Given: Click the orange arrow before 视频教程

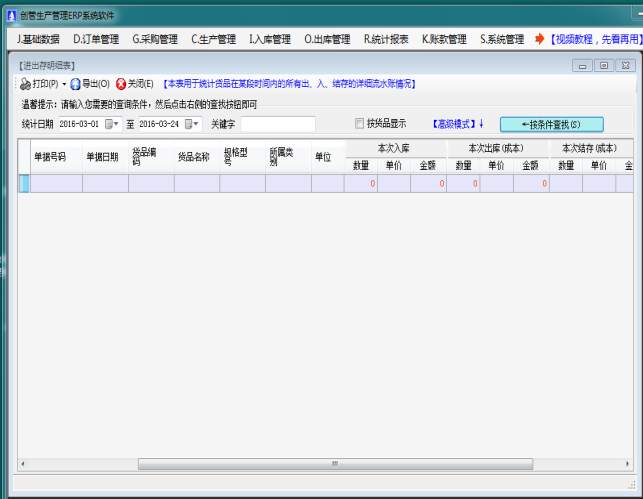Looking at the screenshot, I should [540, 39].
